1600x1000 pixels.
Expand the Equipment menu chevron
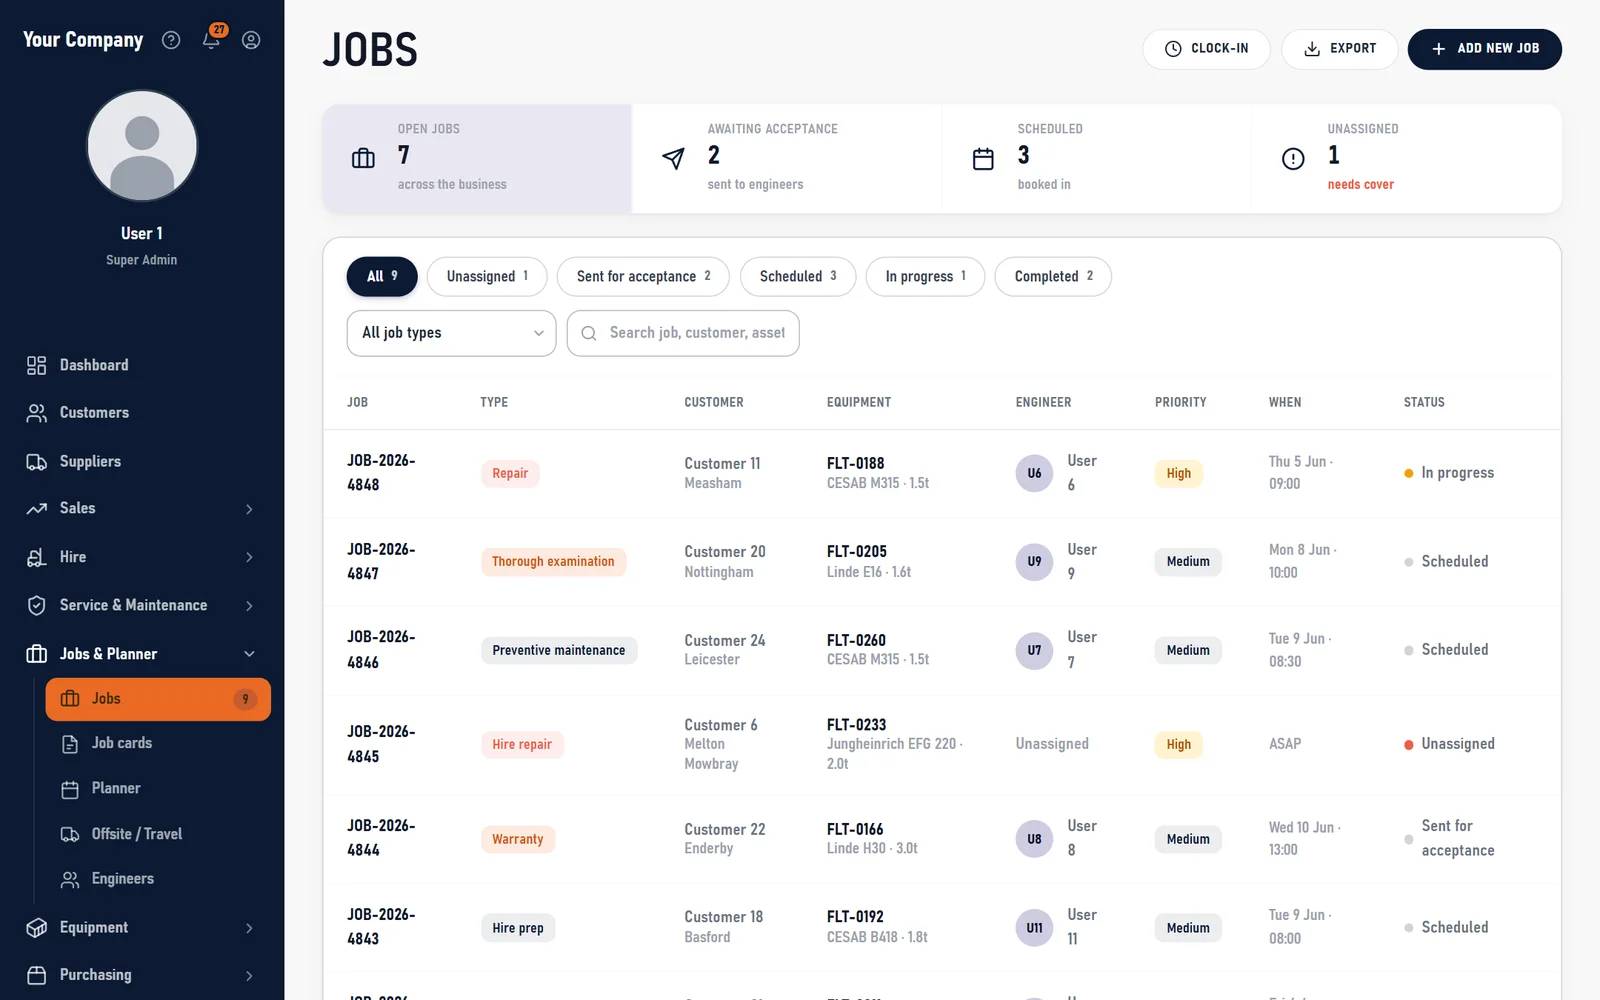point(249,928)
